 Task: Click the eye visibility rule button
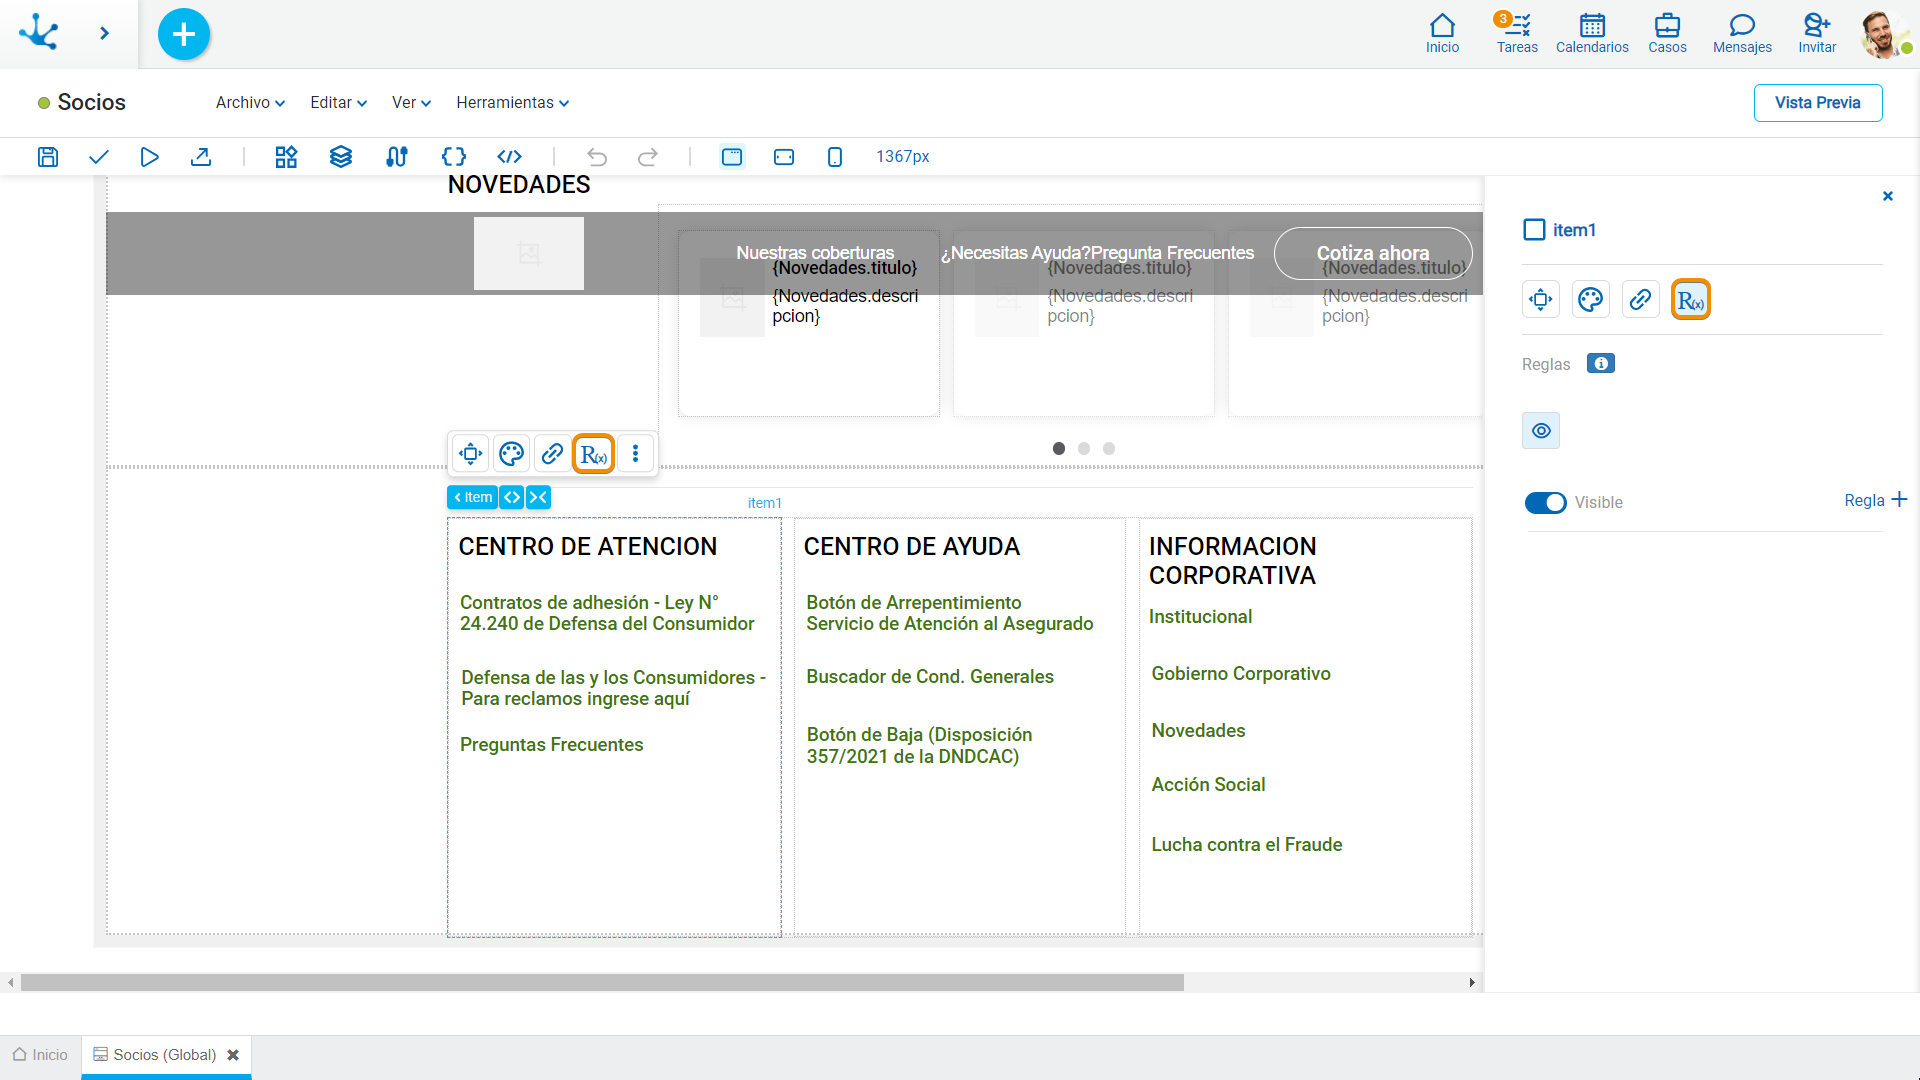pos(1541,431)
